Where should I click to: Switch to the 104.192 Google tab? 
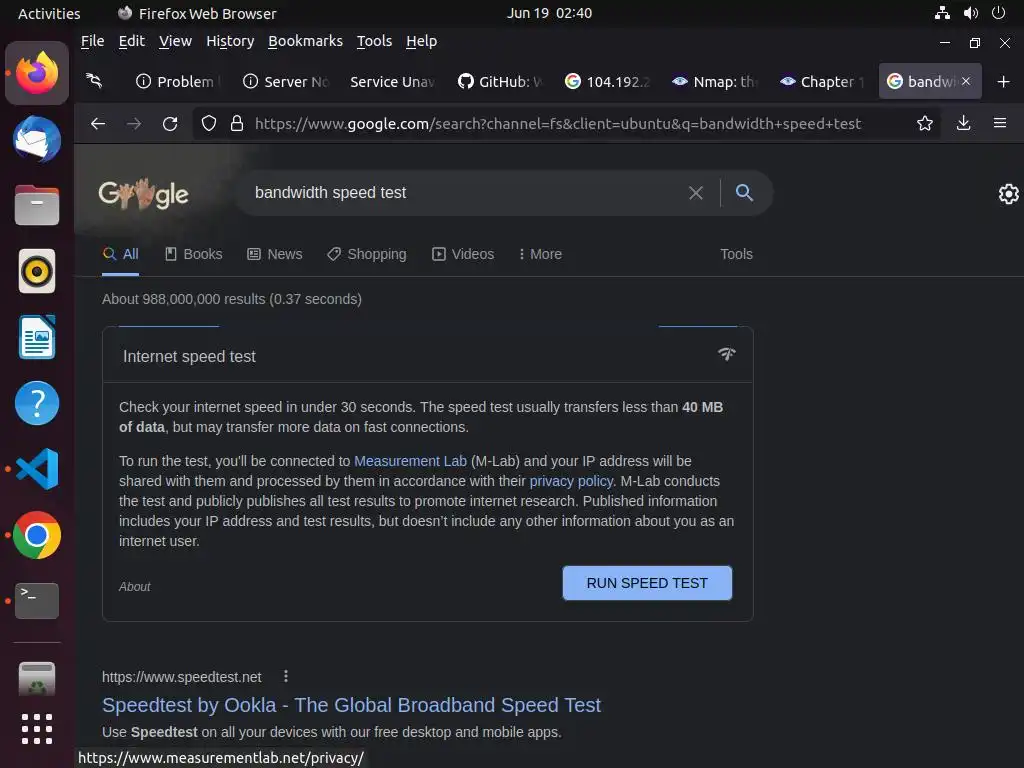[607, 82]
